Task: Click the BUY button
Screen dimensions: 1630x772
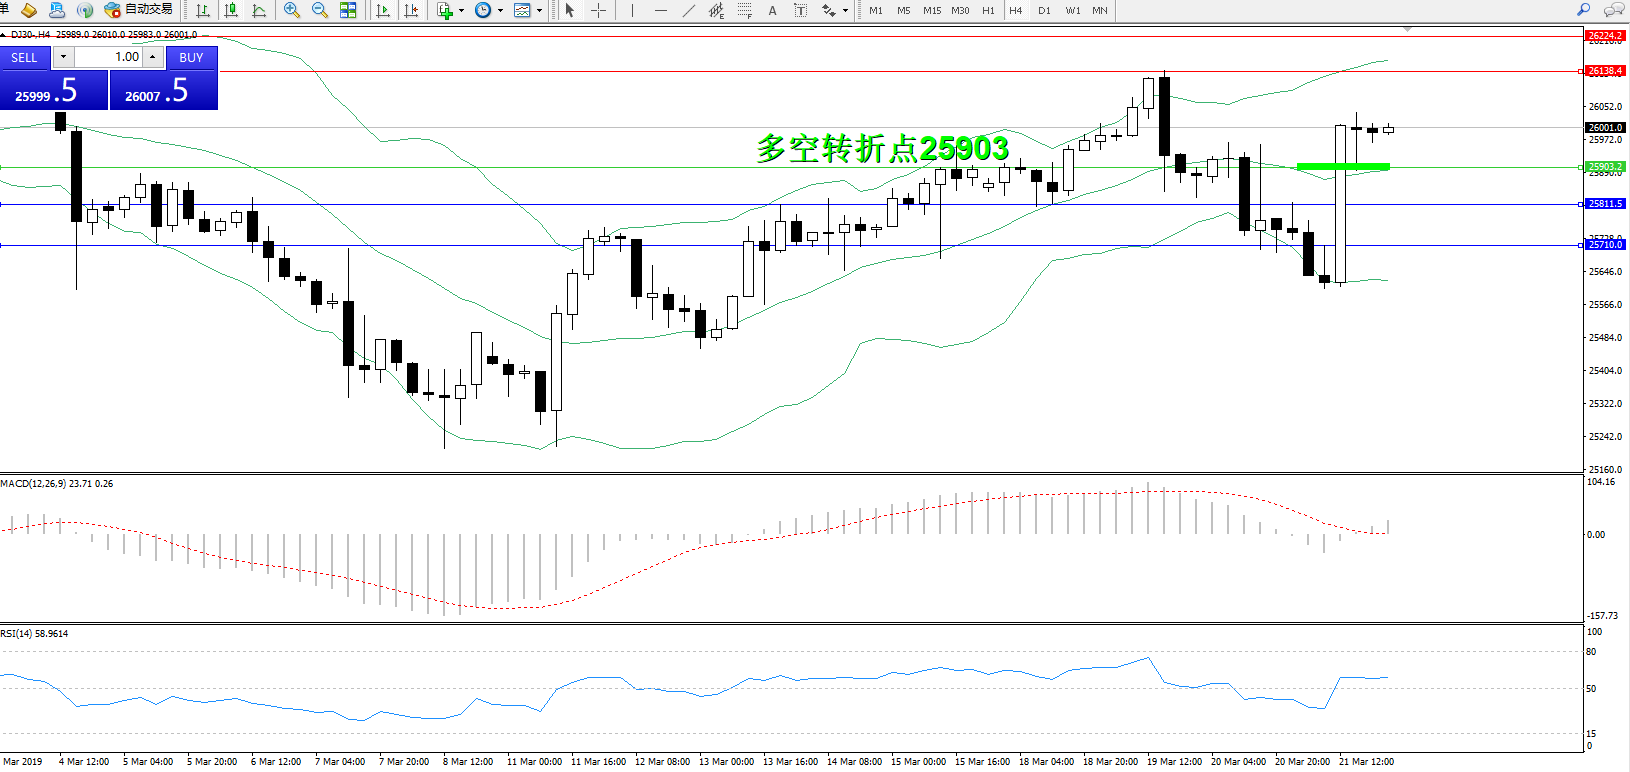Action: 191,58
